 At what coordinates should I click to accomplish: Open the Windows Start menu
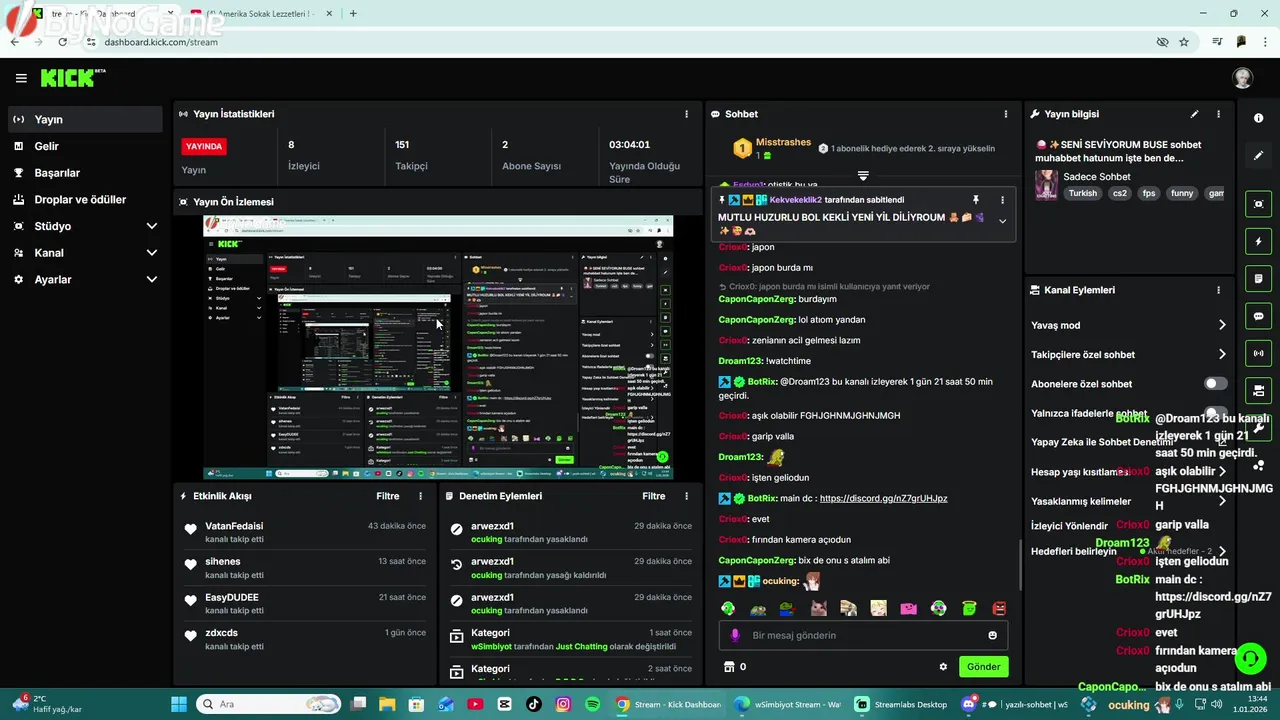(x=179, y=704)
